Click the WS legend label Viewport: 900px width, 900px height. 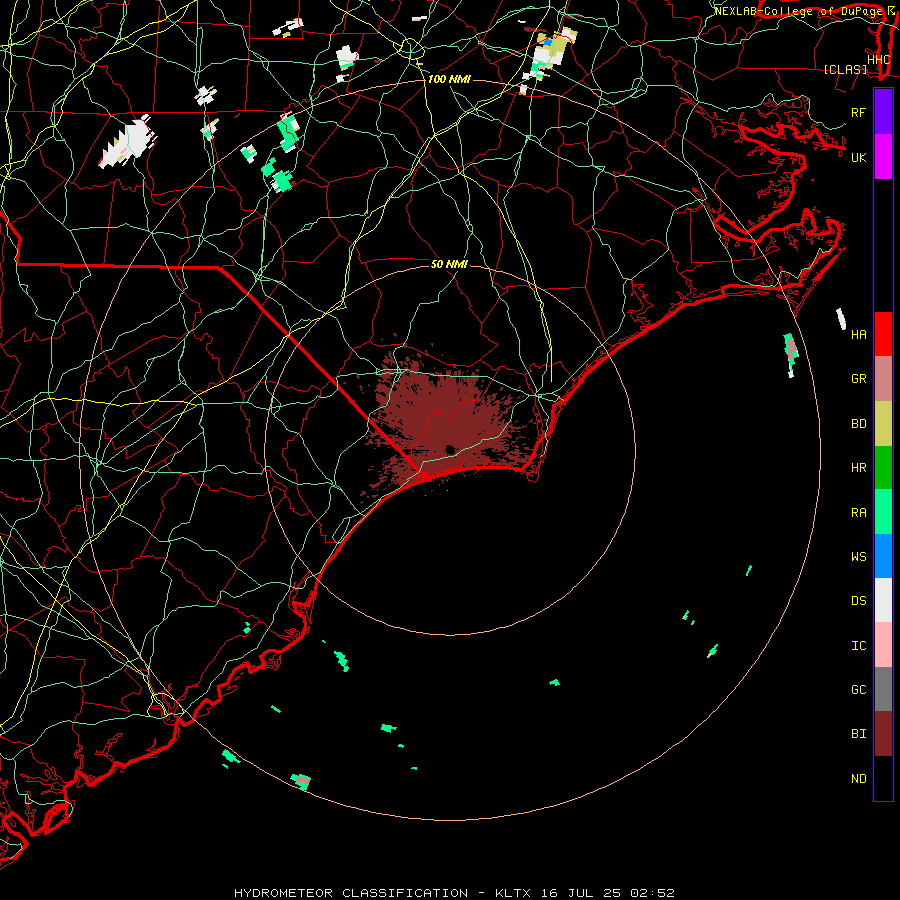tap(858, 556)
